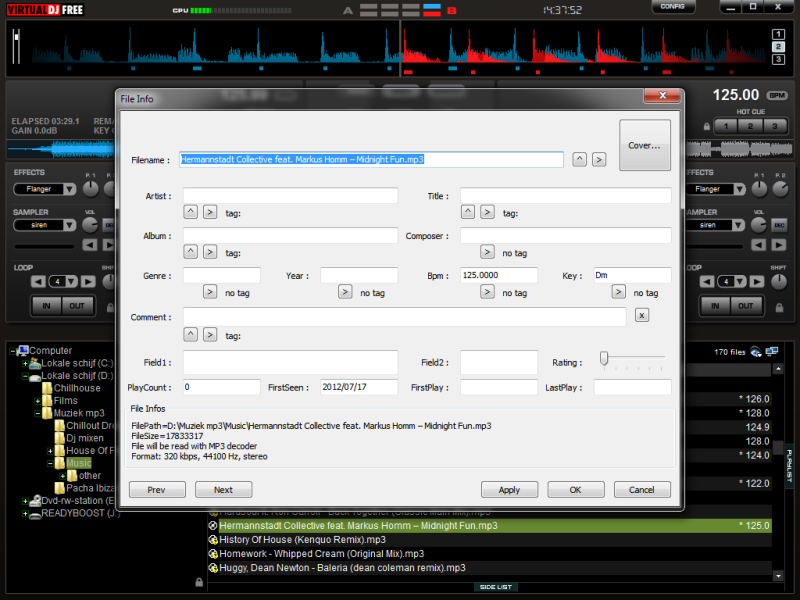Double the left deck loop with right arrow

coord(88,282)
